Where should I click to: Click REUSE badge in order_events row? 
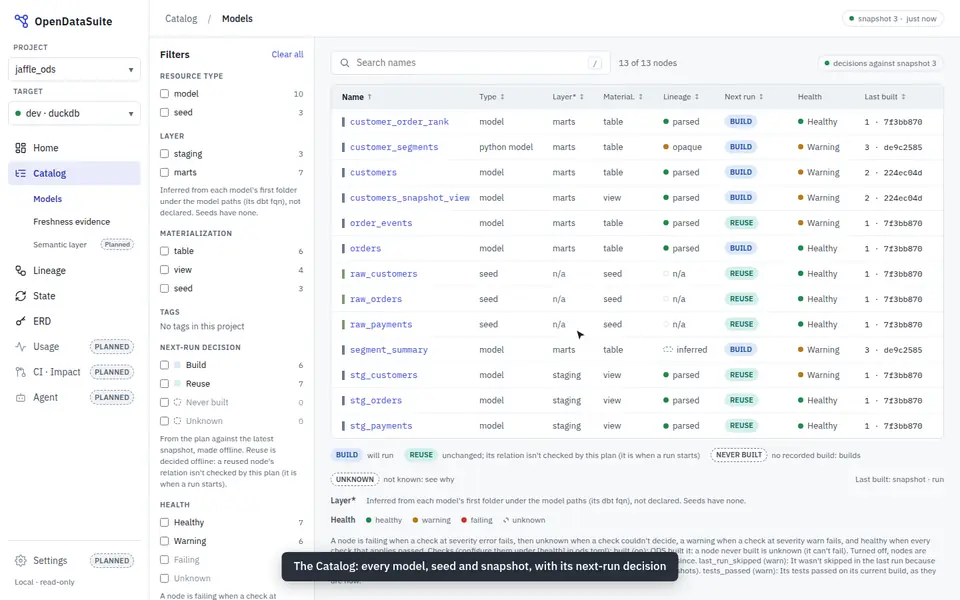pyautogui.click(x=741, y=223)
